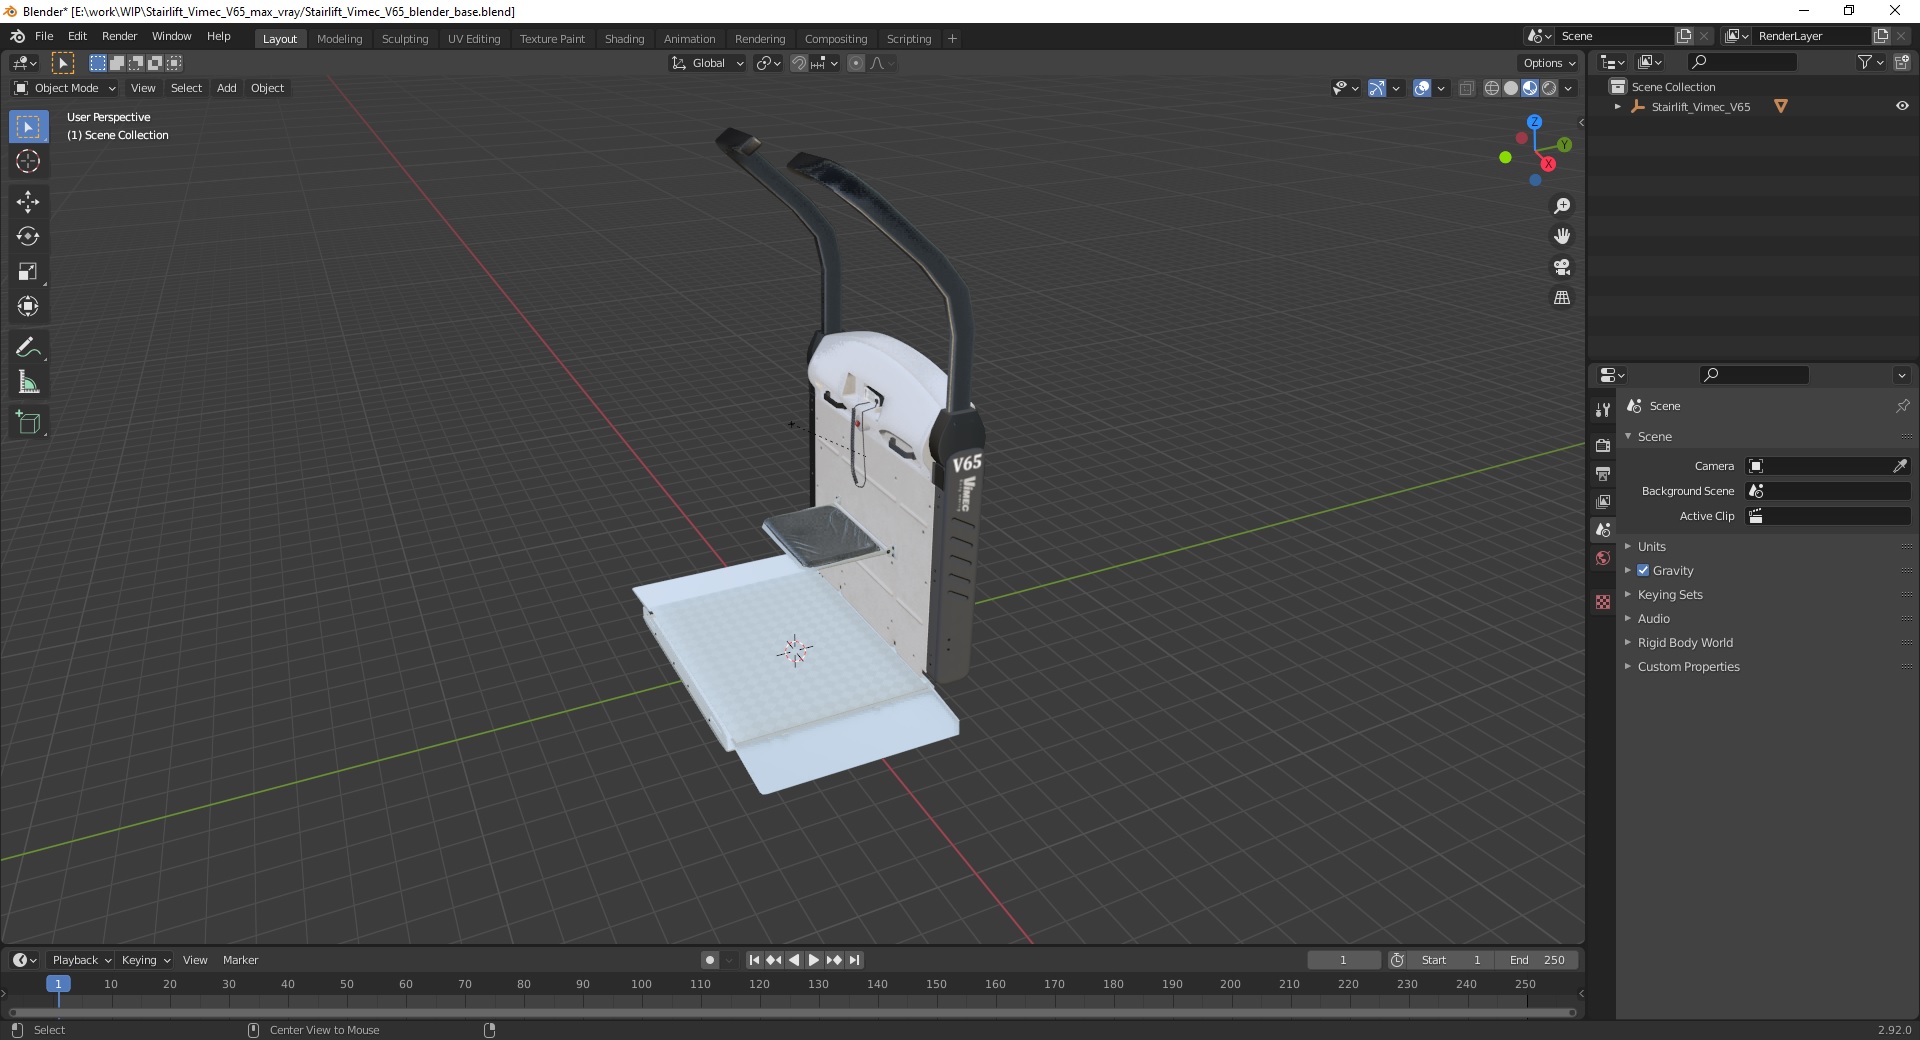
Task: Open the View Layer properties tab
Action: pyautogui.click(x=1603, y=501)
